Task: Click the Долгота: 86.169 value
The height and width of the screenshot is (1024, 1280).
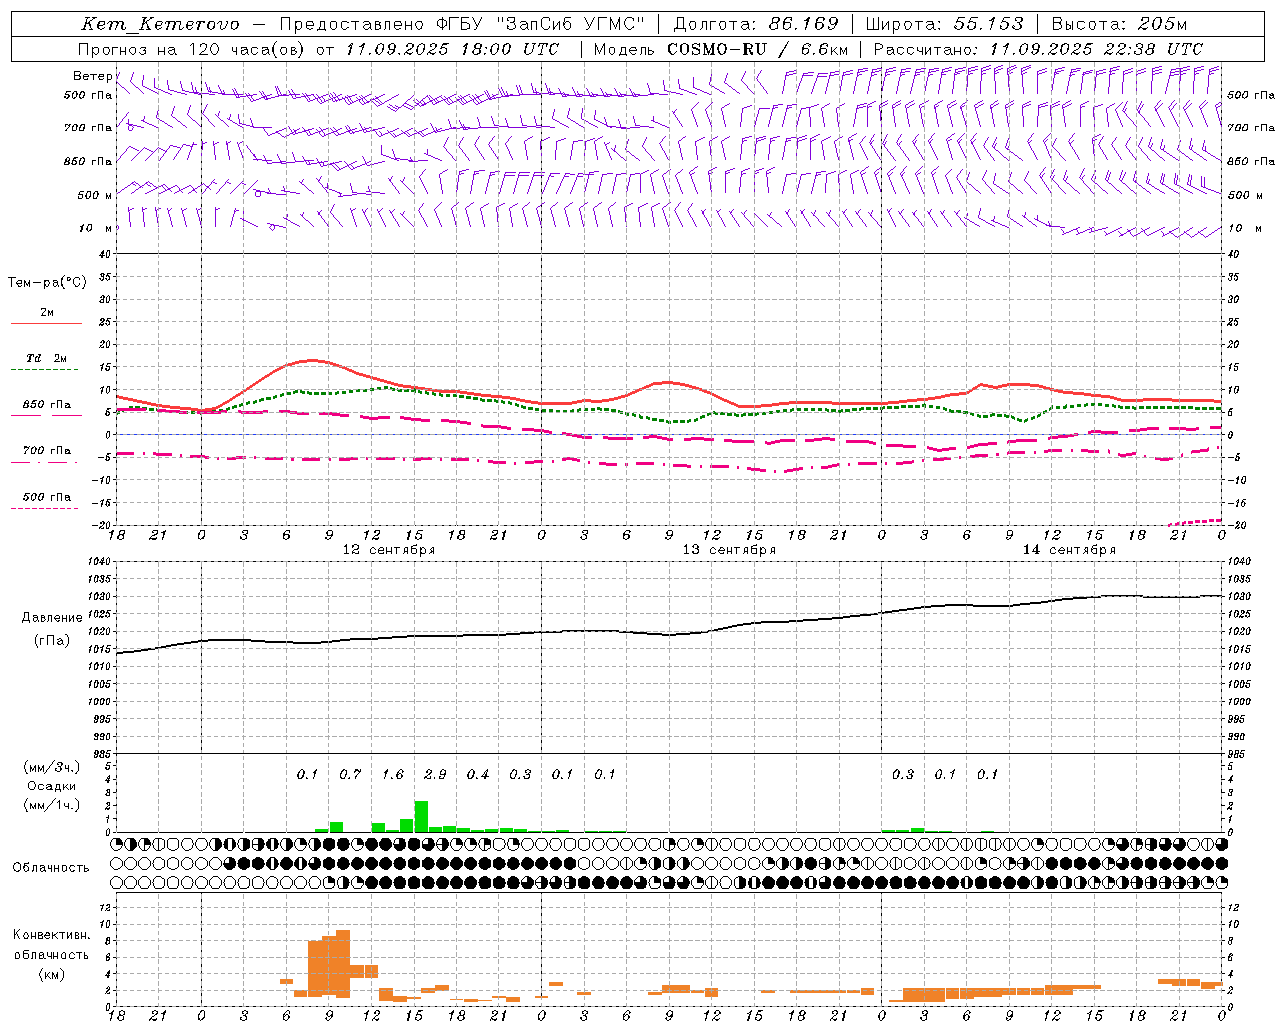Action: pyautogui.click(x=756, y=24)
